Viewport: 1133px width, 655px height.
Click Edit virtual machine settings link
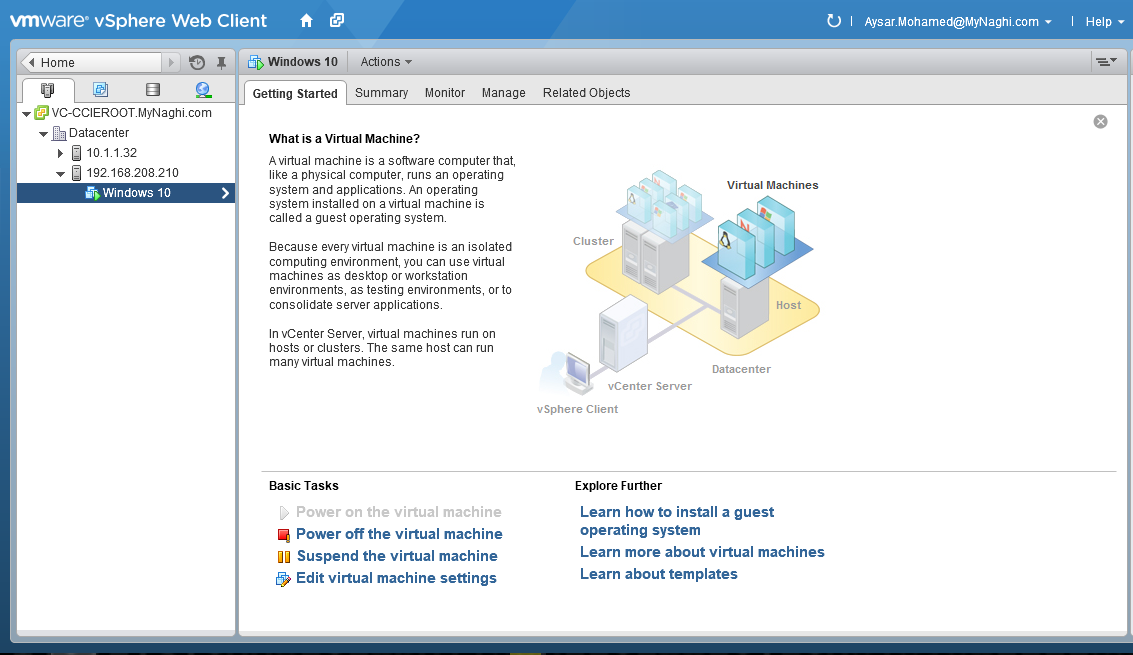tap(396, 578)
